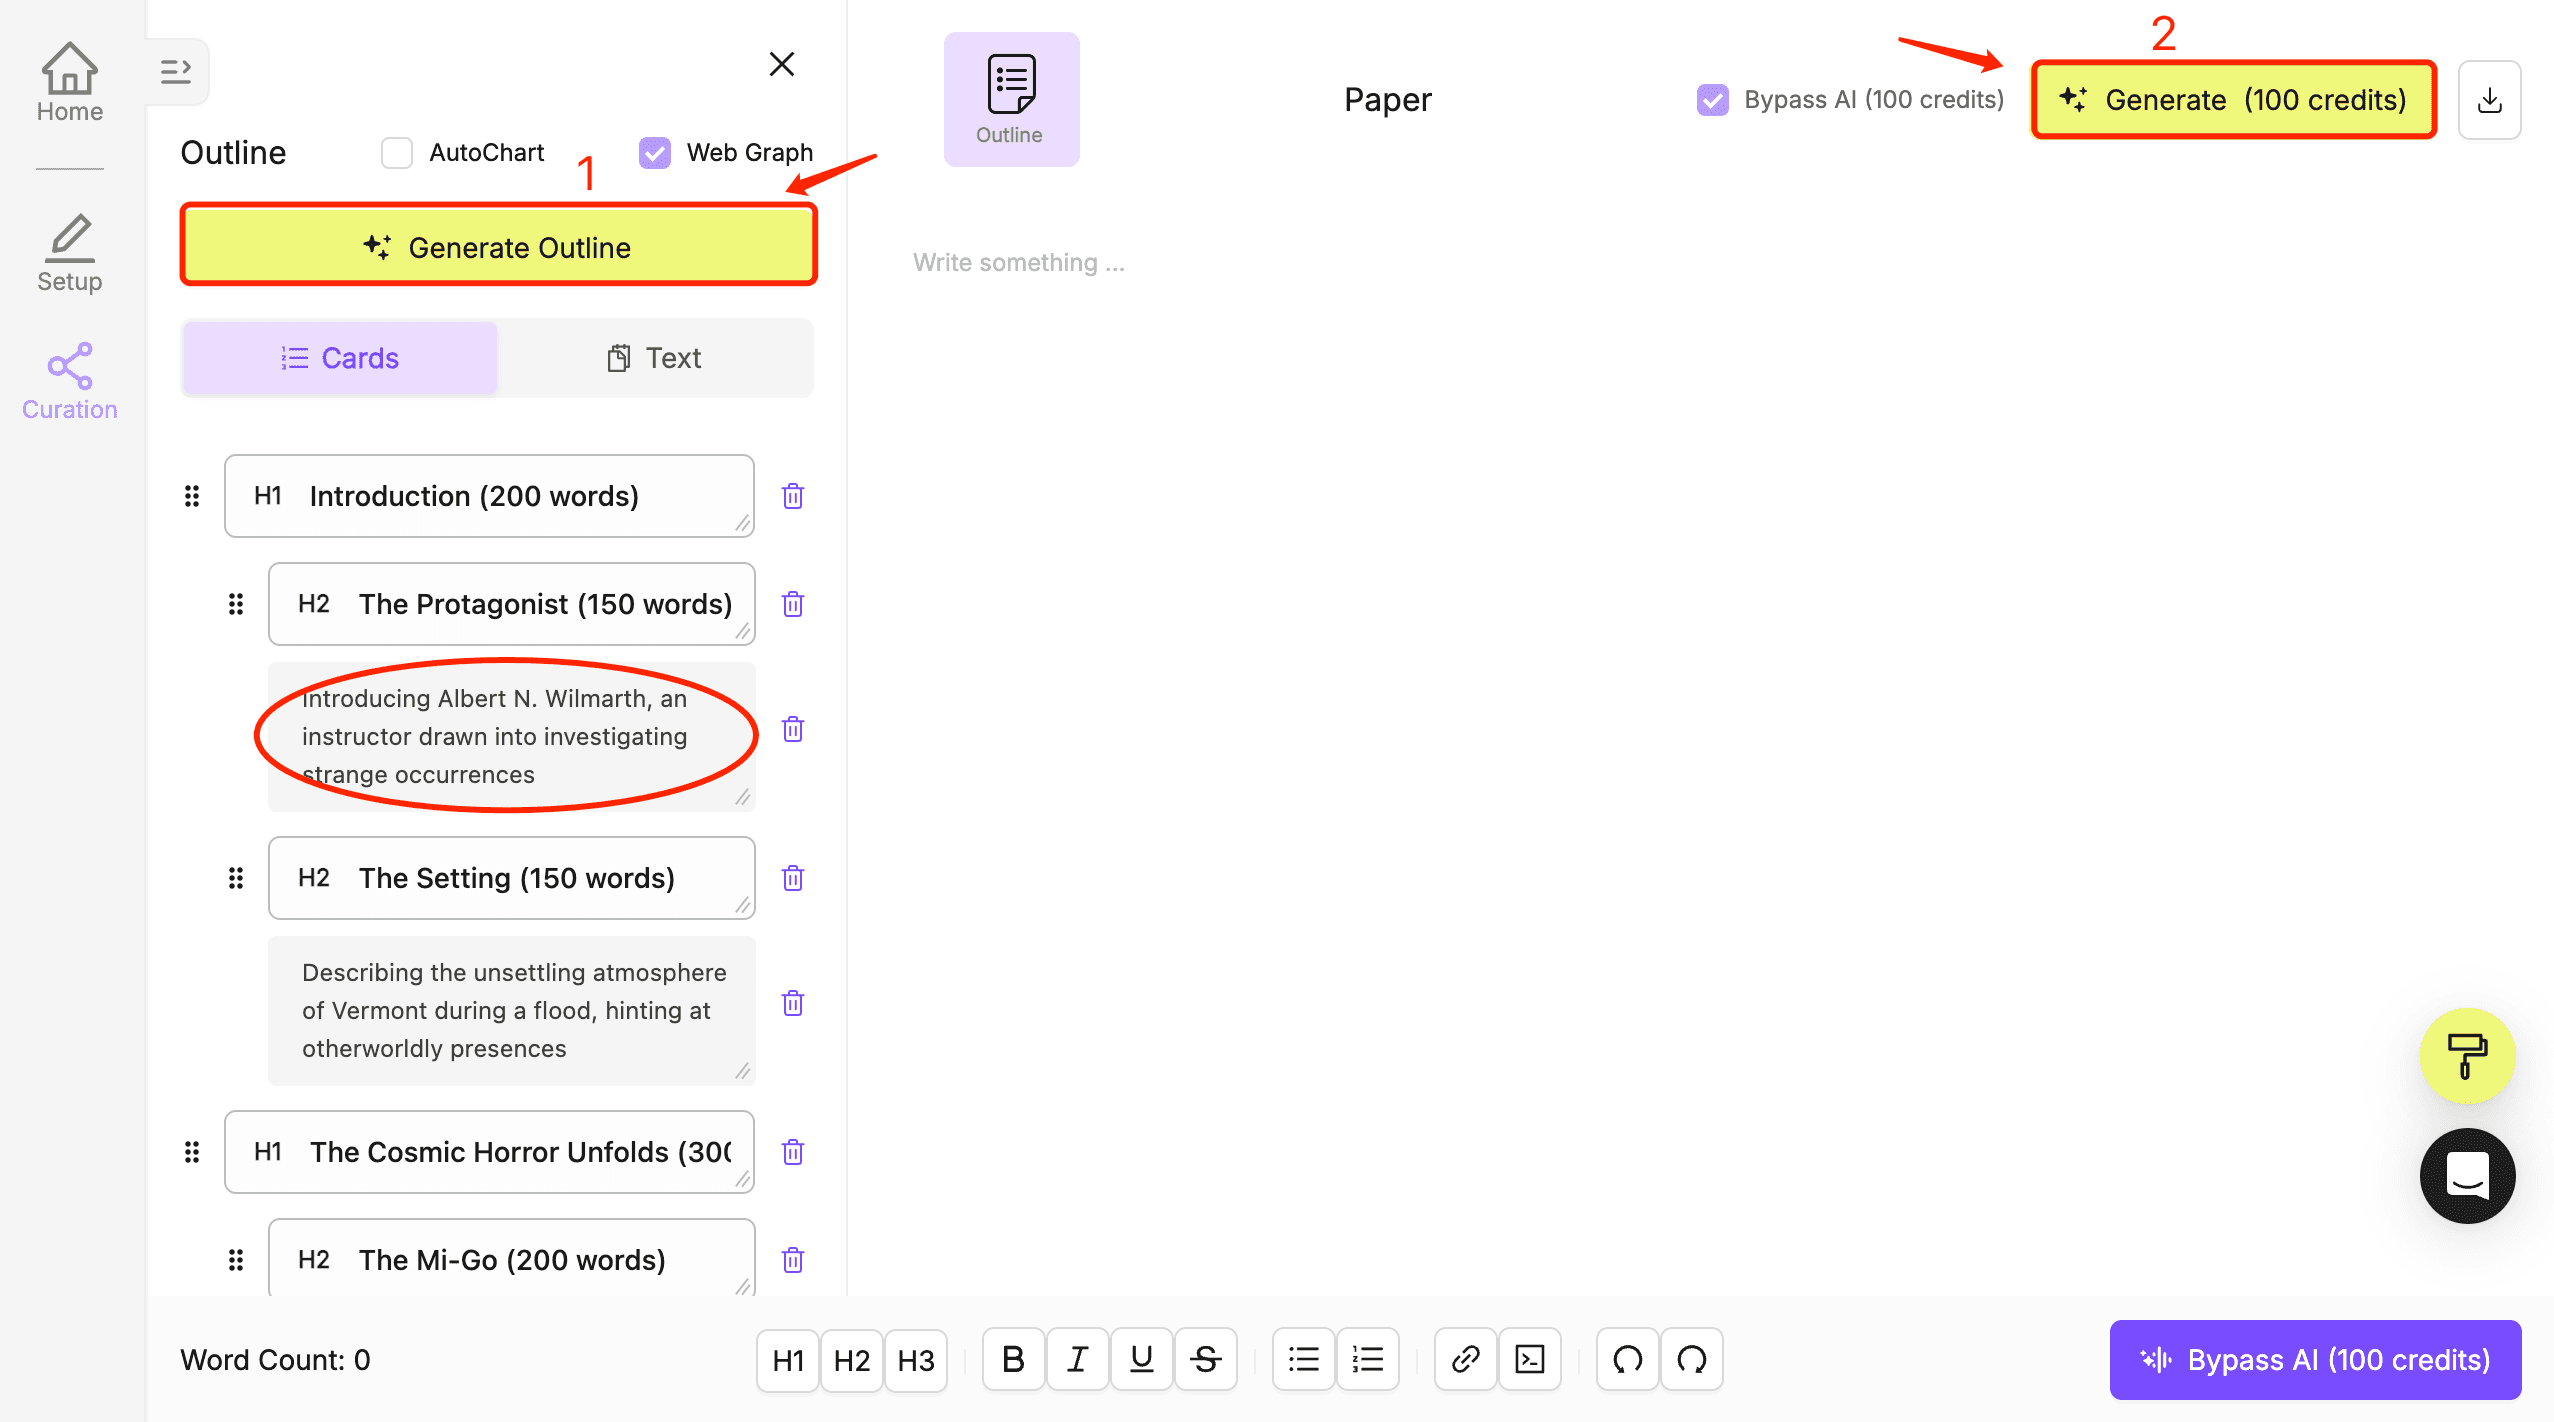This screenshot has height=1422, width=2554.
Task: Click the yellow paint roller floating button
Action: coord(2466,1056)
